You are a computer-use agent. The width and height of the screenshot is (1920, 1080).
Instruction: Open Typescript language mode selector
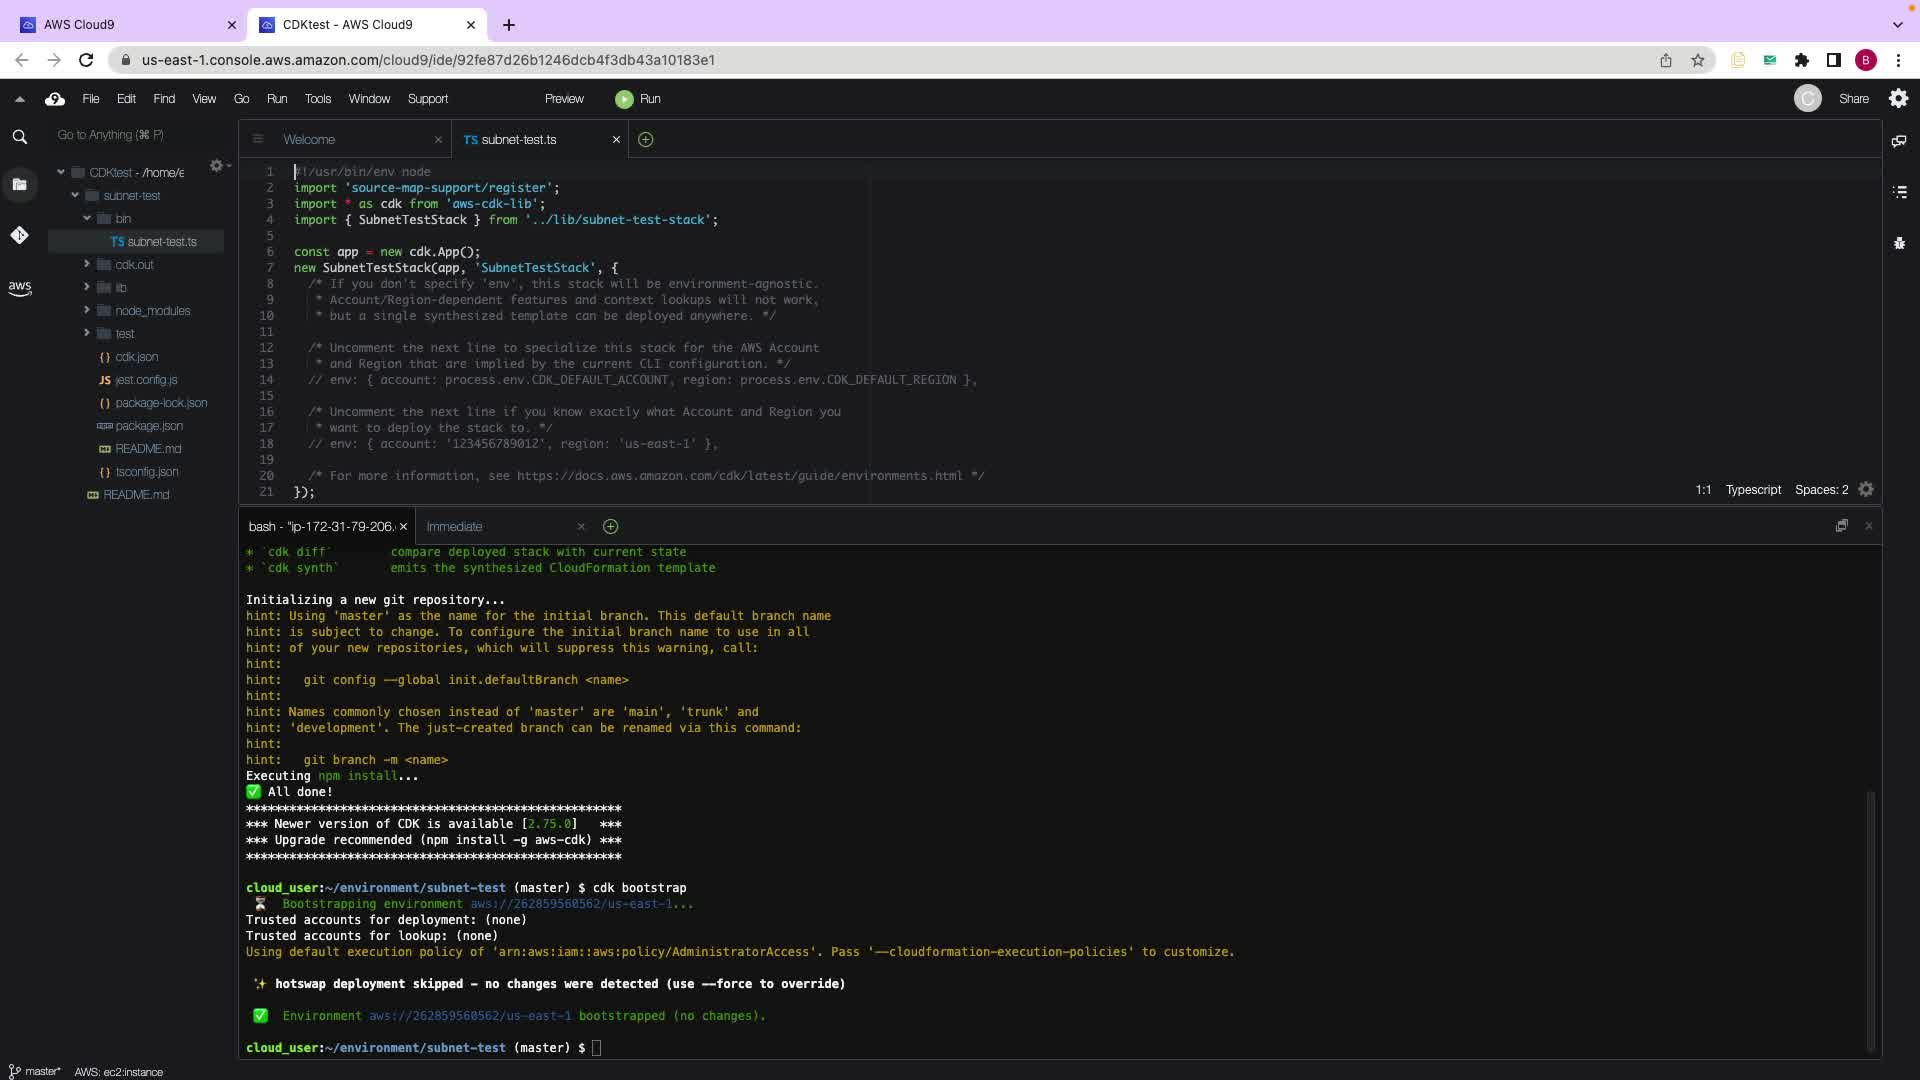[1752, 490]
